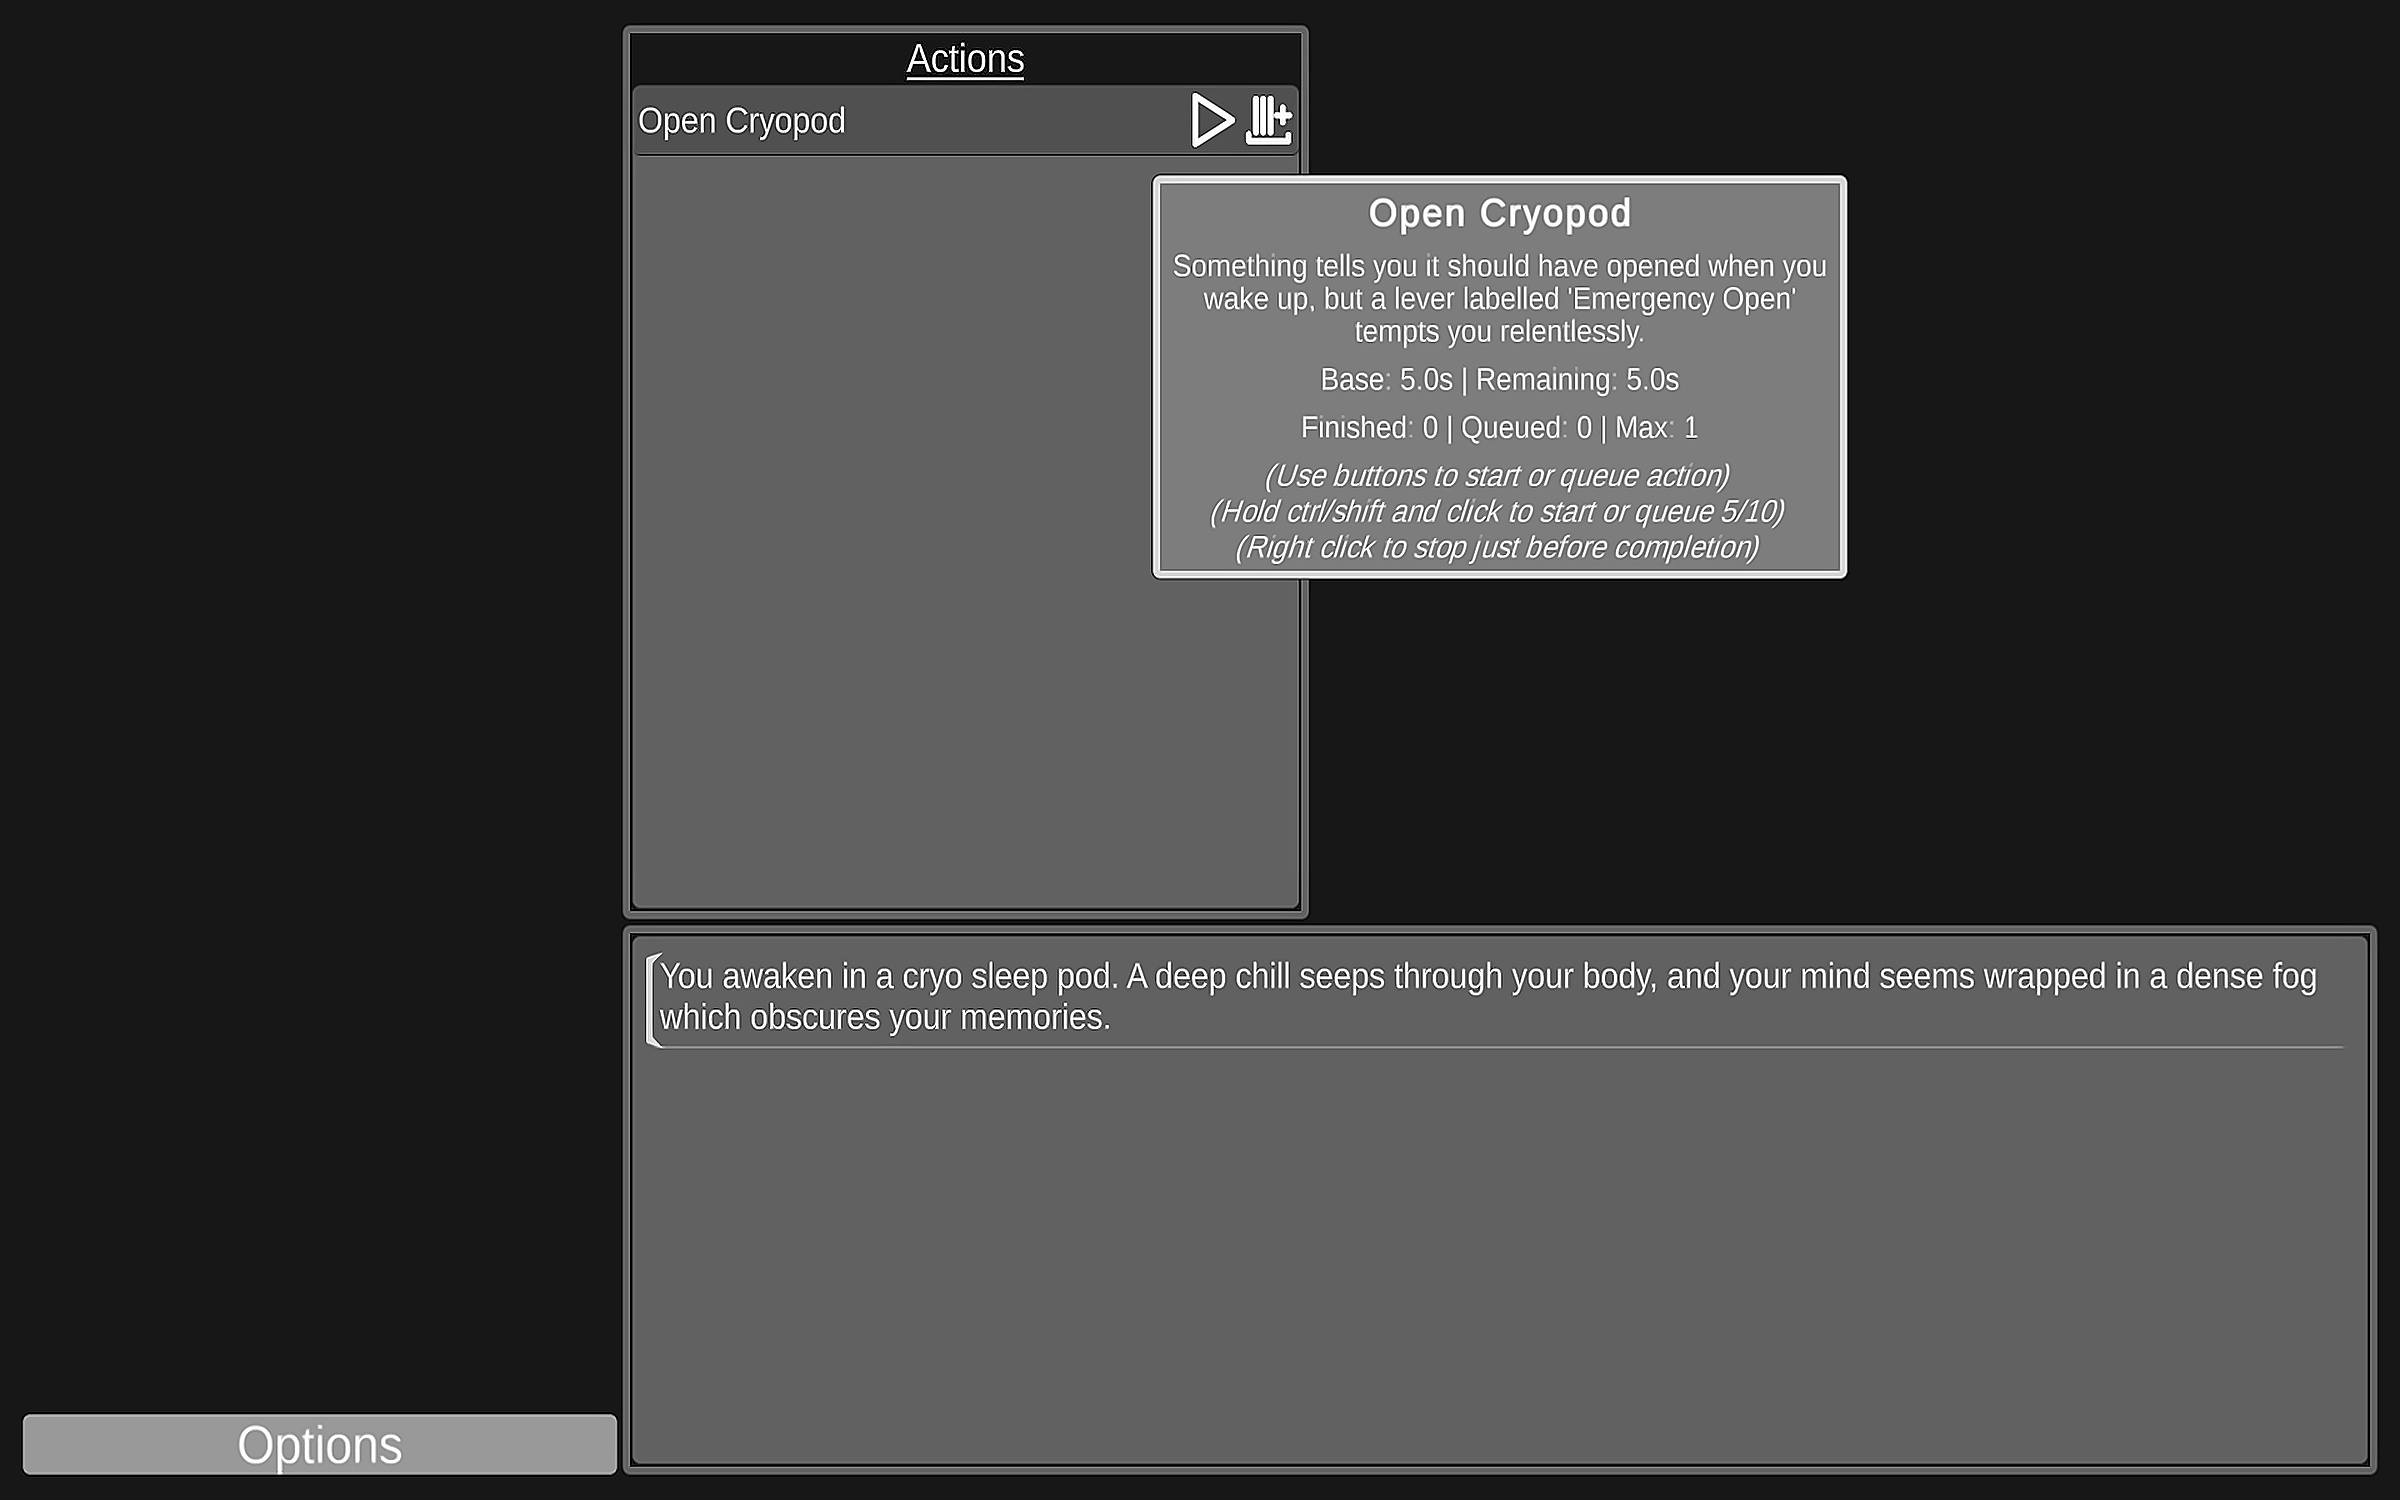Select the Open Cryopod action row label

pos(741,121)
